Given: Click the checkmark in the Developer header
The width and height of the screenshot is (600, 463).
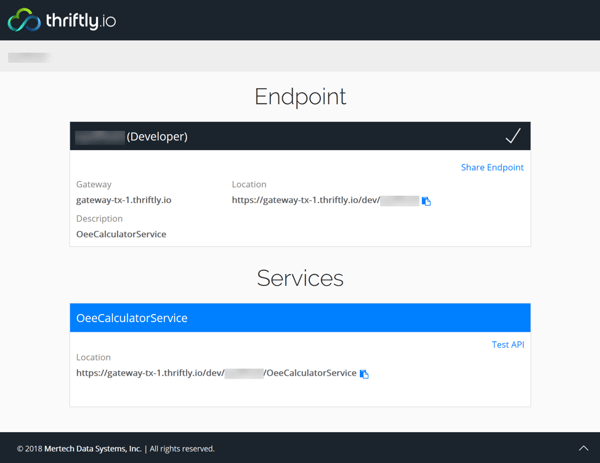Looking at the screenshot, I should click(x=513, y=136).
